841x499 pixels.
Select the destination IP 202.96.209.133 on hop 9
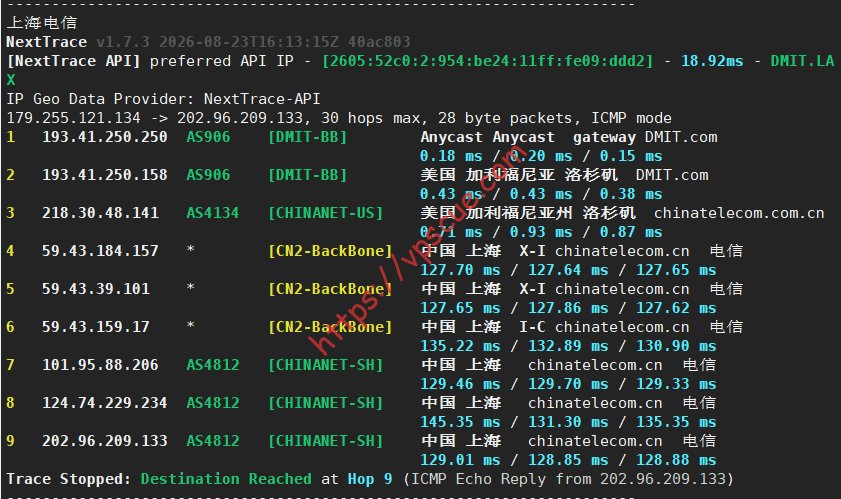[x=105, y=441]
